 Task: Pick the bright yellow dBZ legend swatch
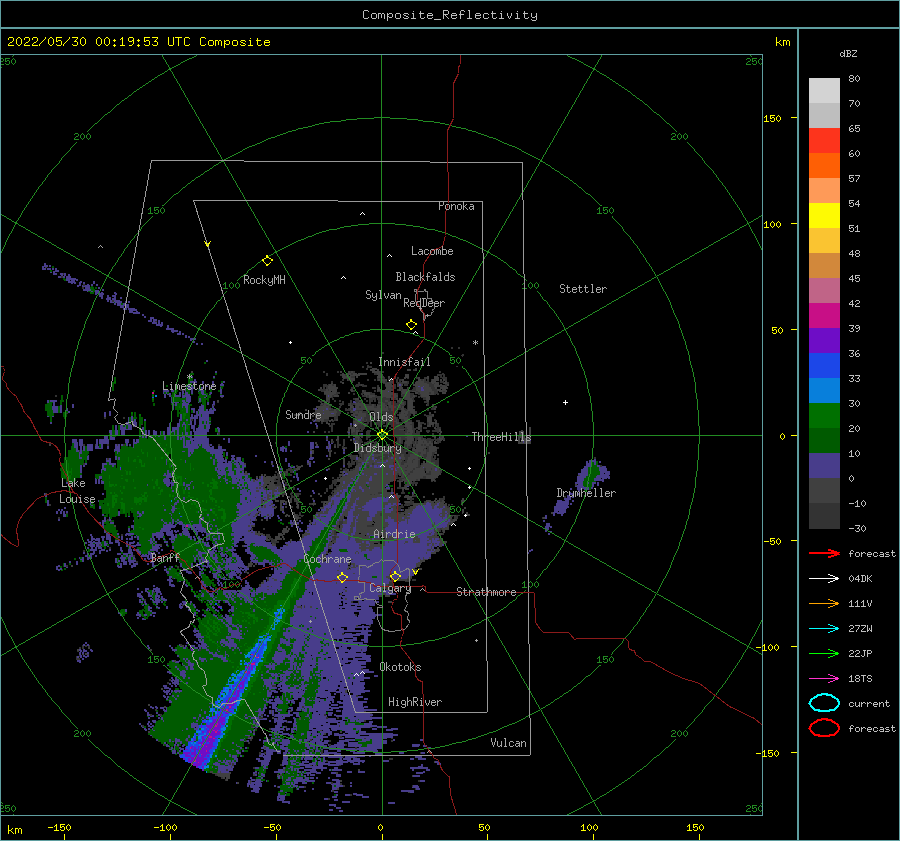click(824, 215)
